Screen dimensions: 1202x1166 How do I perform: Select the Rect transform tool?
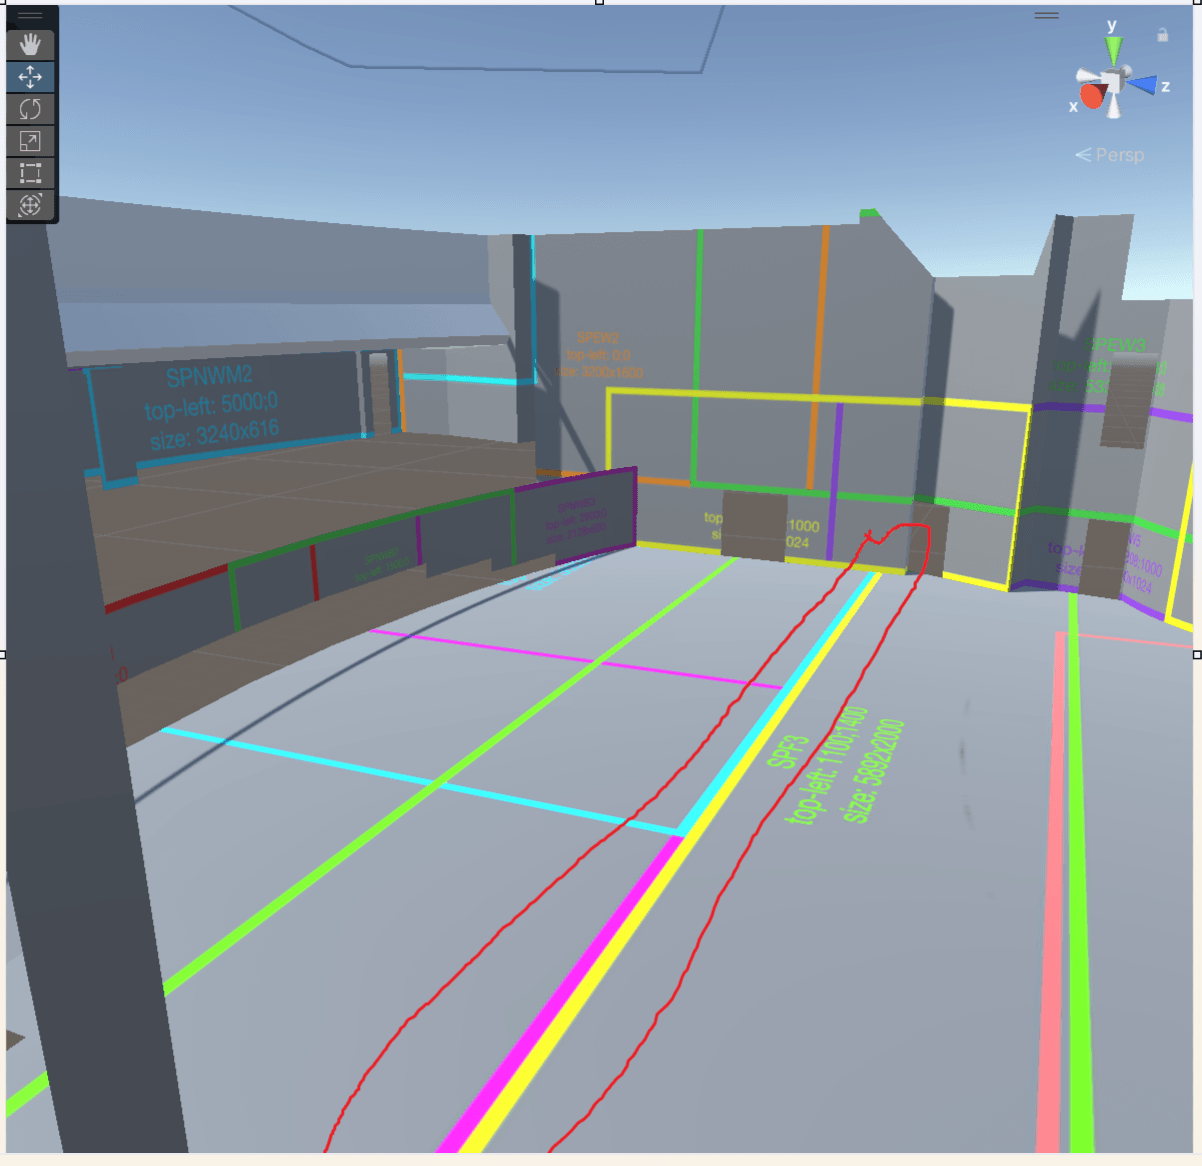[x=30, y=173]
